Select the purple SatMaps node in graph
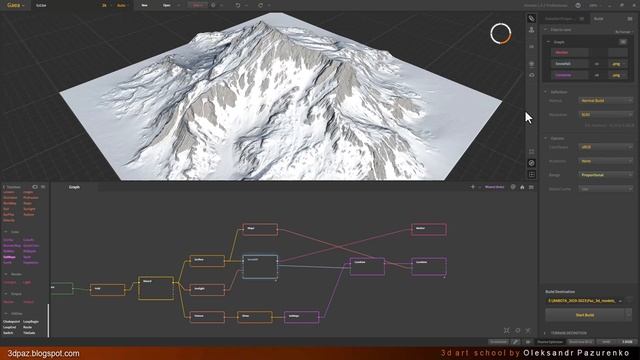The height and width of the screenshot is (360, 640). (302, 317)
